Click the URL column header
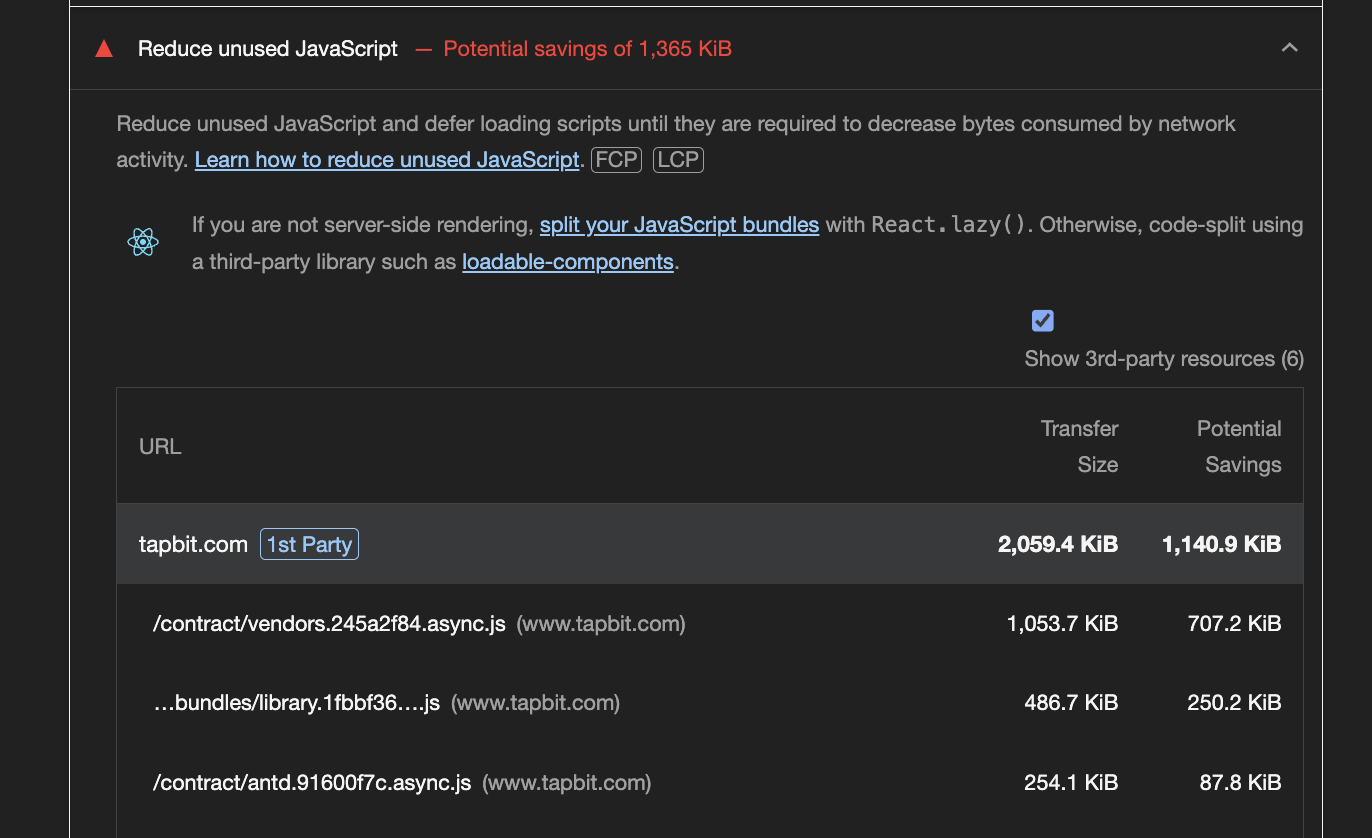 tap(160, 446)
